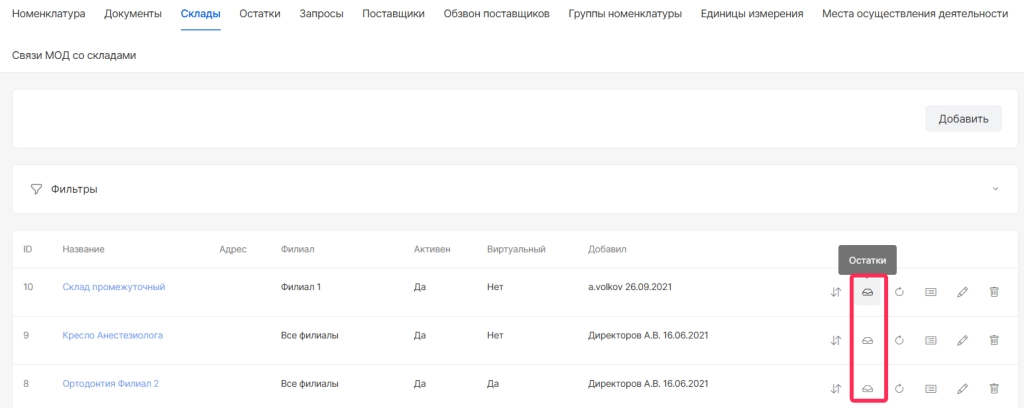
Task: Click the funnel icon beside Фильтры
Action: pos(36,189)
